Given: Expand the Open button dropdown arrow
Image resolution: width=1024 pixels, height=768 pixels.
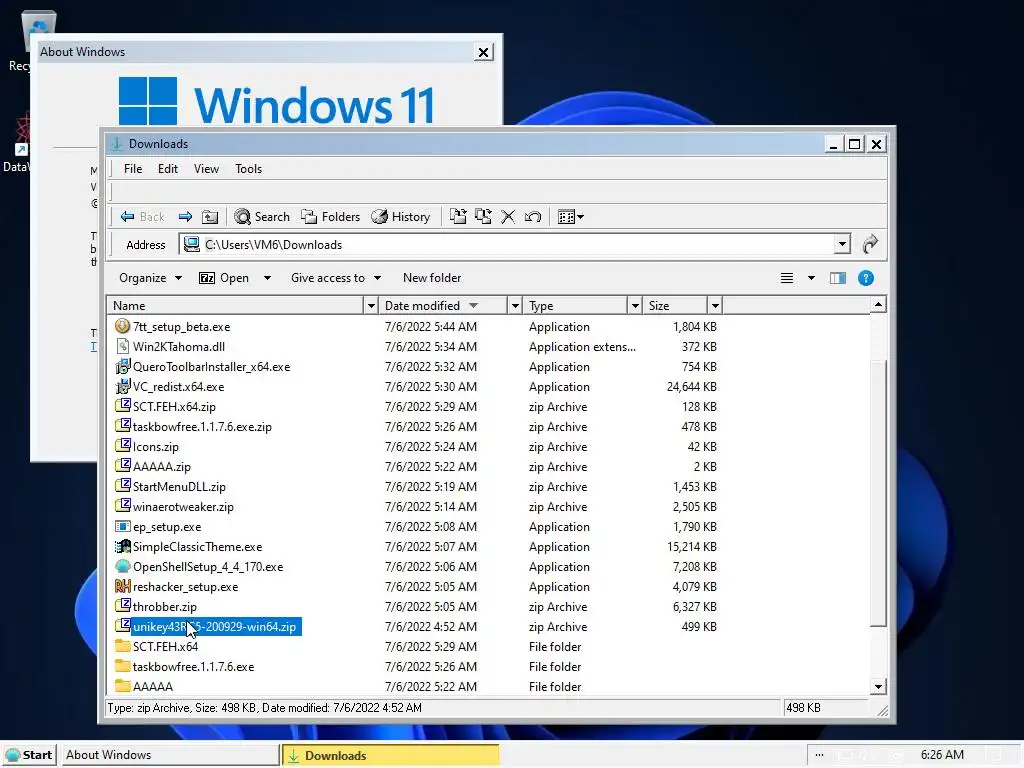Looking at the screenshot, I should pyautogui.click(x=267, y=278).
